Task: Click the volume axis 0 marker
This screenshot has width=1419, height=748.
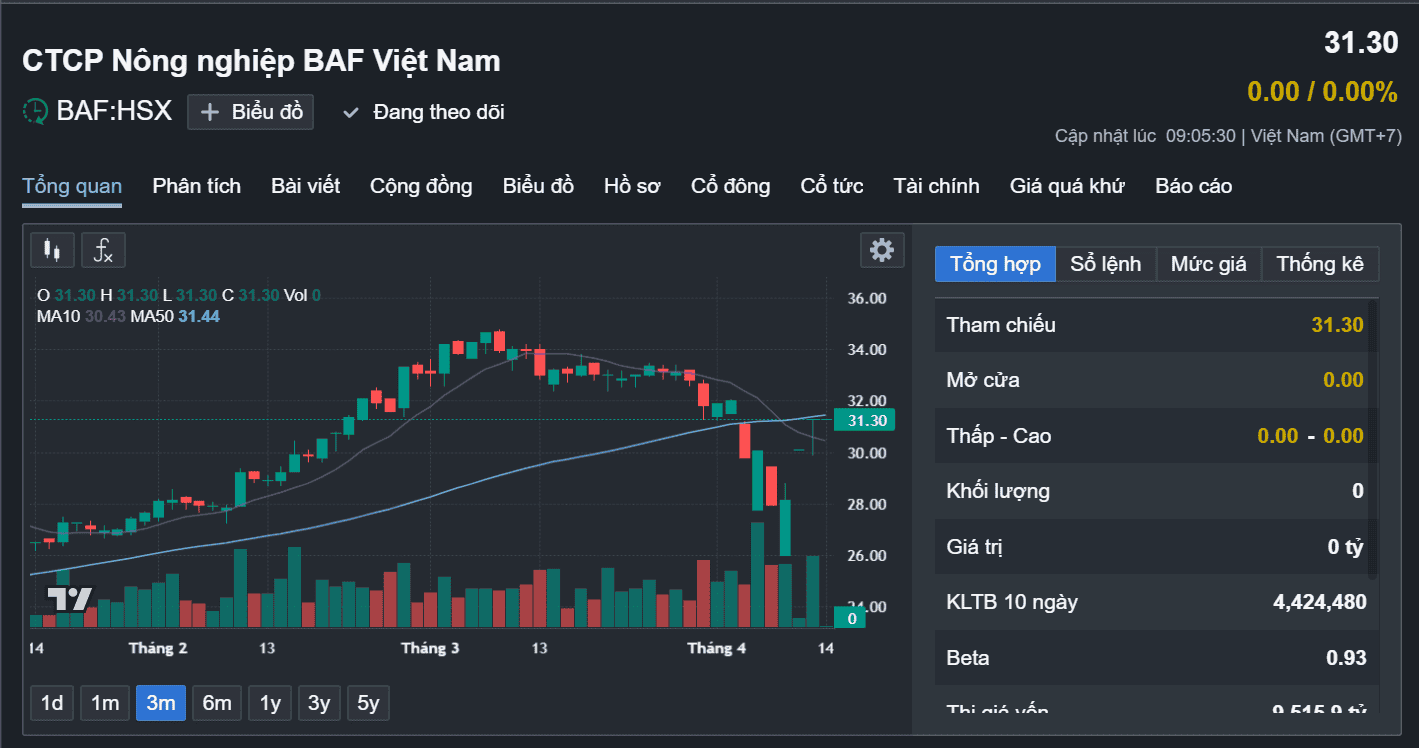Action: [x=850, y=618]
